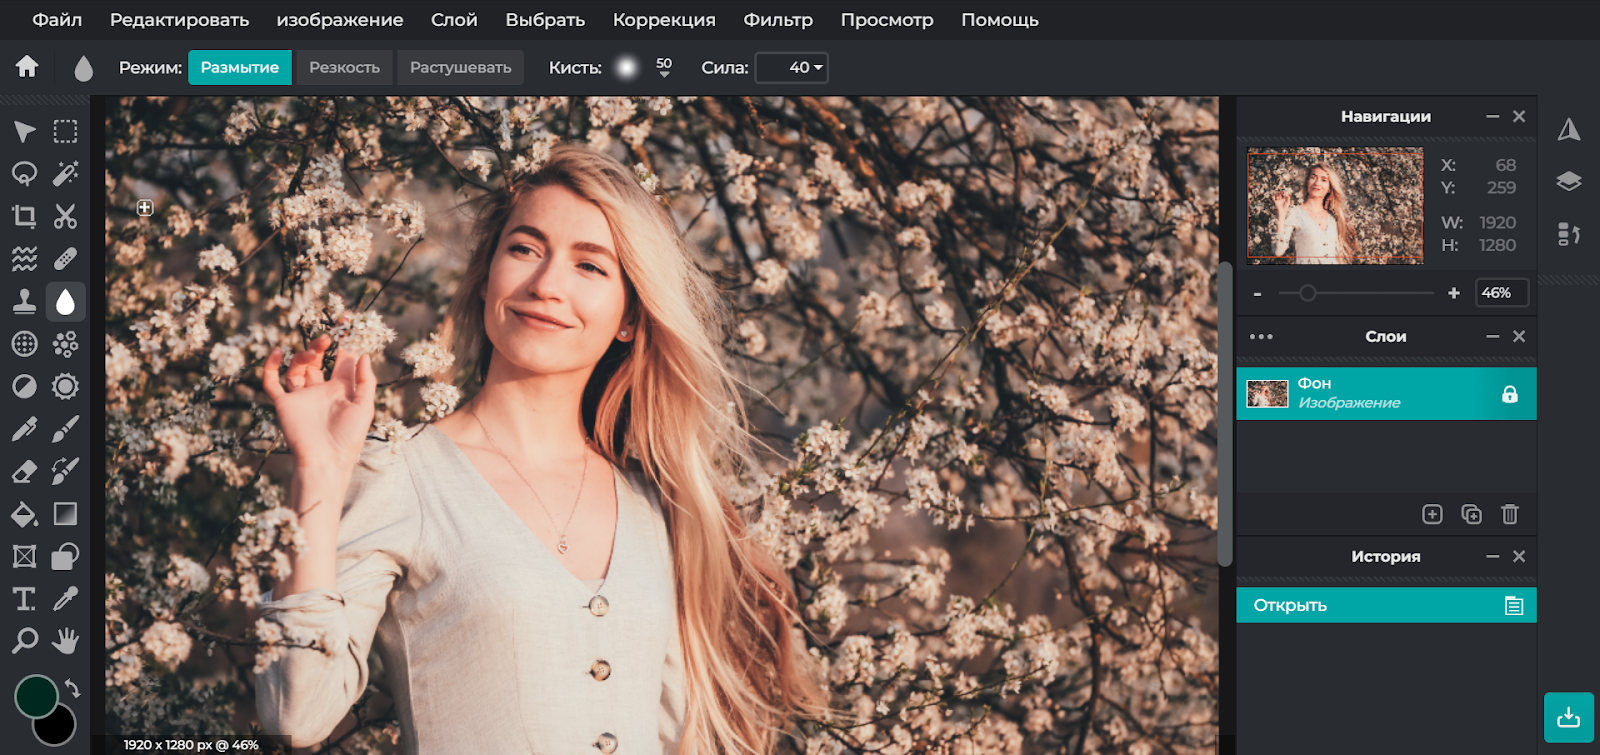Toggle layers panel from right strip
The image size is (1600, 755).
[x=1569, y=181]
